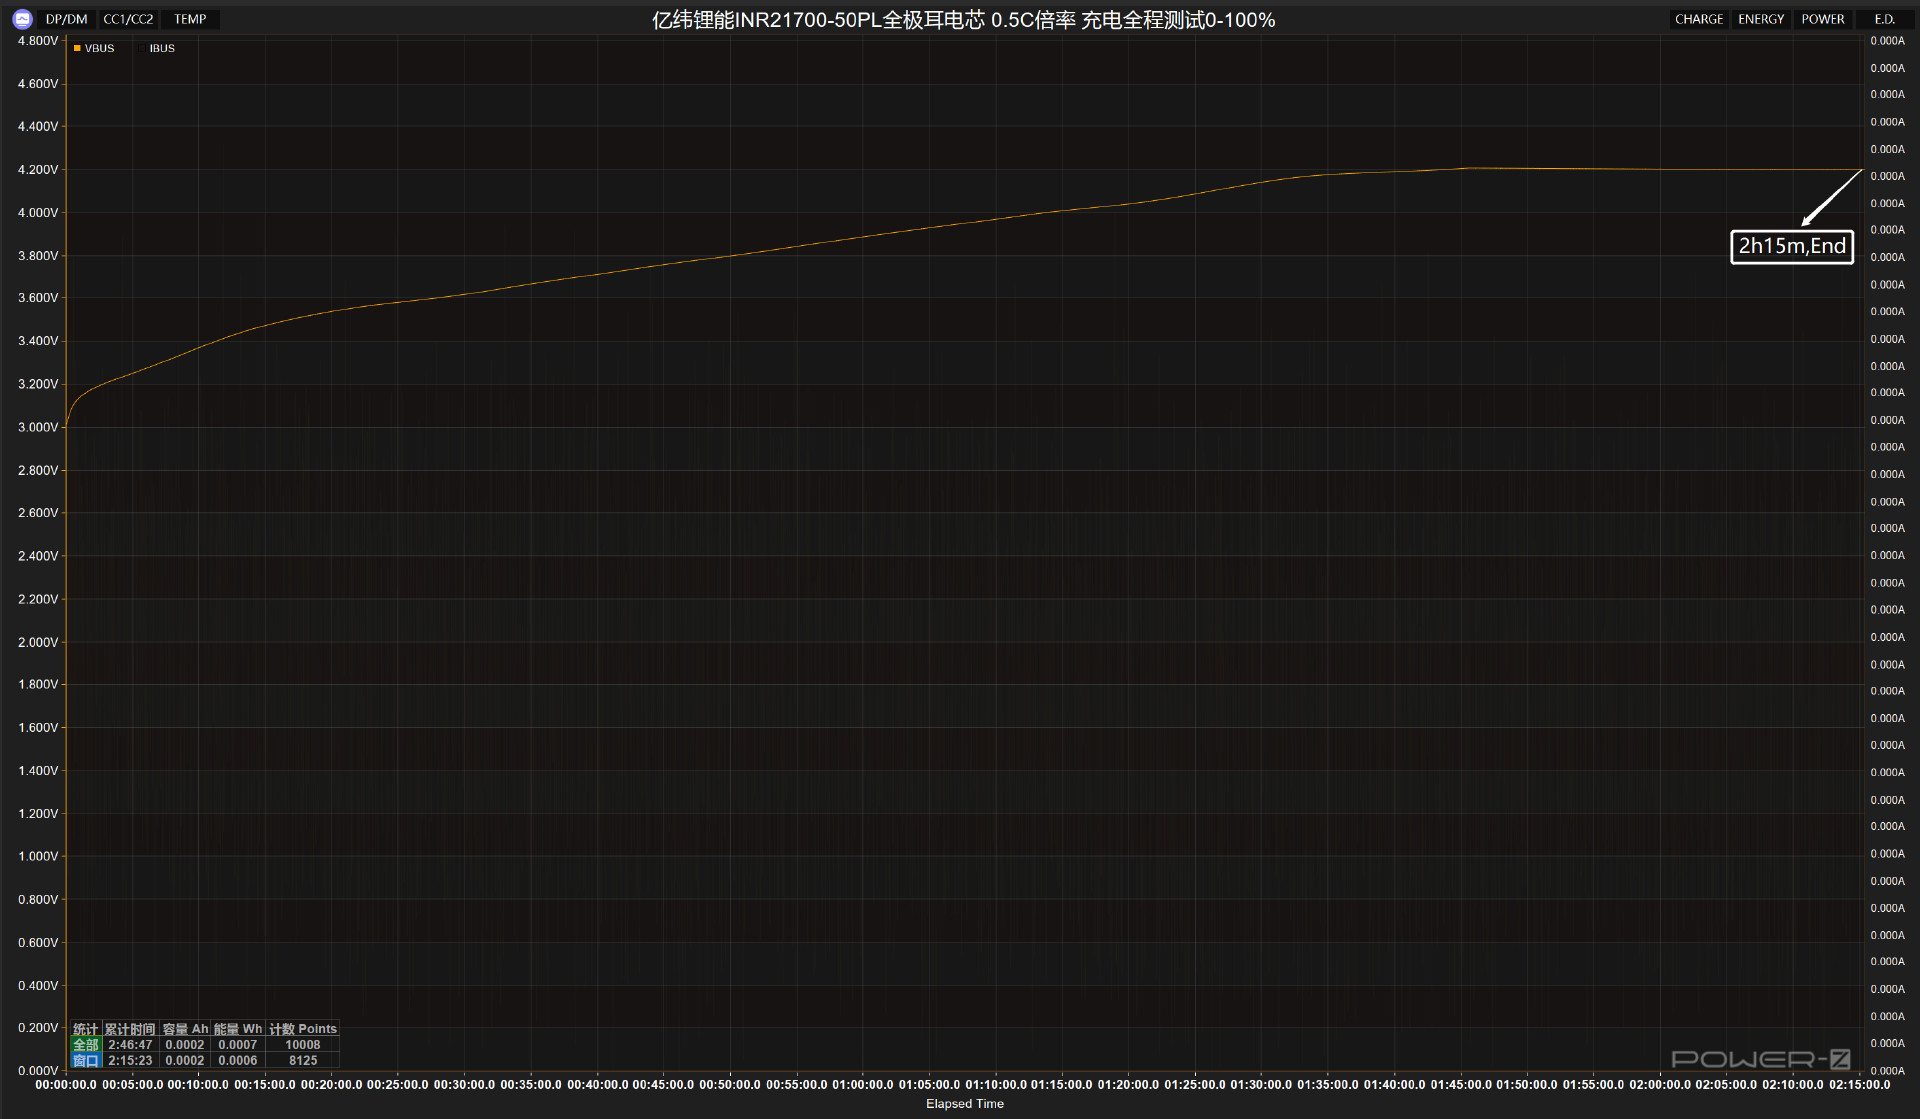Click the 计数 Points column header

pyautogui.click(x=303, y=1029)
